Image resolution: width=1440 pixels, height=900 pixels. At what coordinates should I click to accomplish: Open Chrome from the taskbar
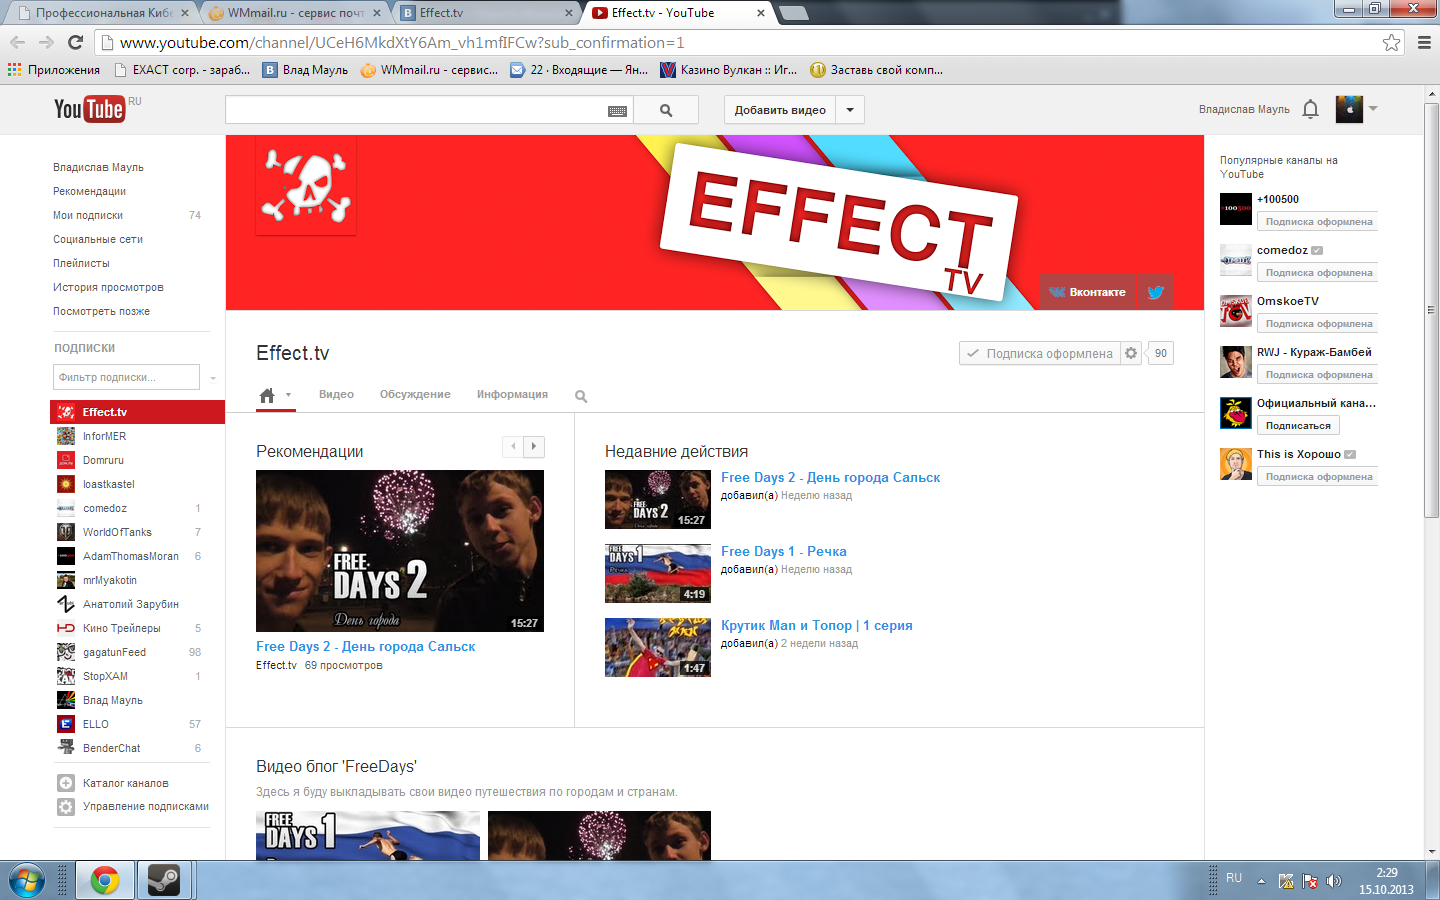coord(105,881)
